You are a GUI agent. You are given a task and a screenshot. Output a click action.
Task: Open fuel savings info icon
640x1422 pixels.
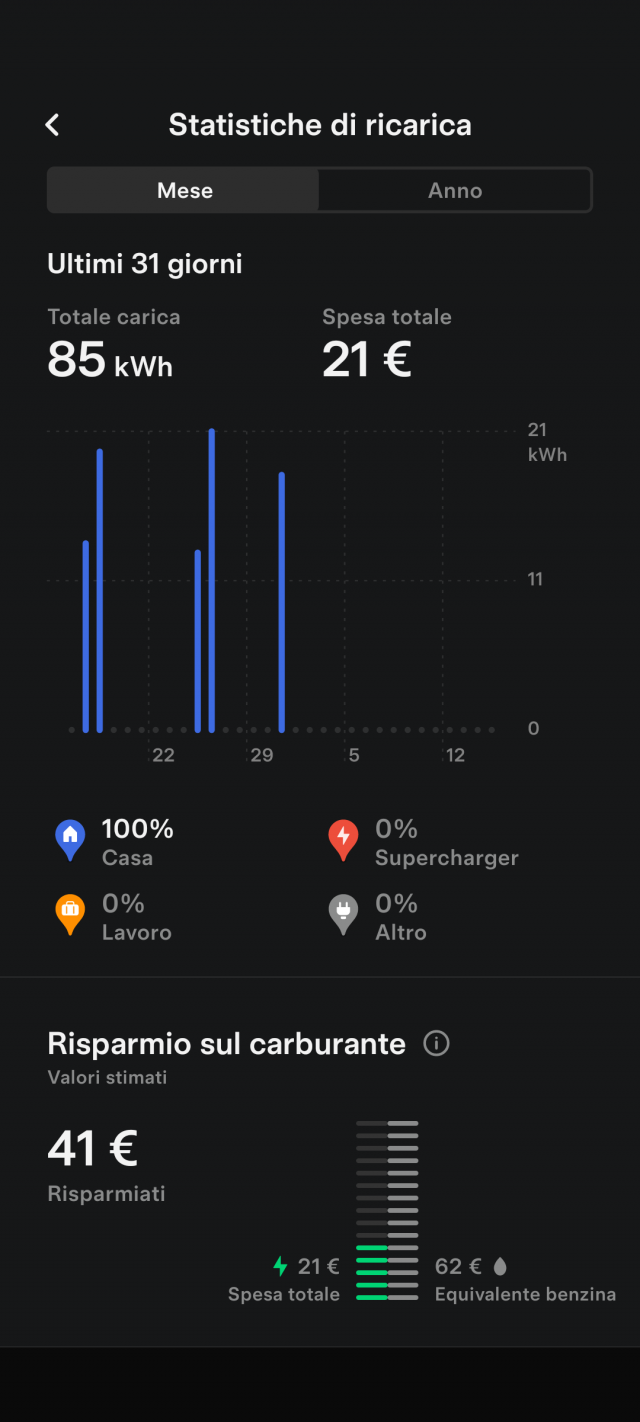pyautogui.click(x=436, y=1044)
